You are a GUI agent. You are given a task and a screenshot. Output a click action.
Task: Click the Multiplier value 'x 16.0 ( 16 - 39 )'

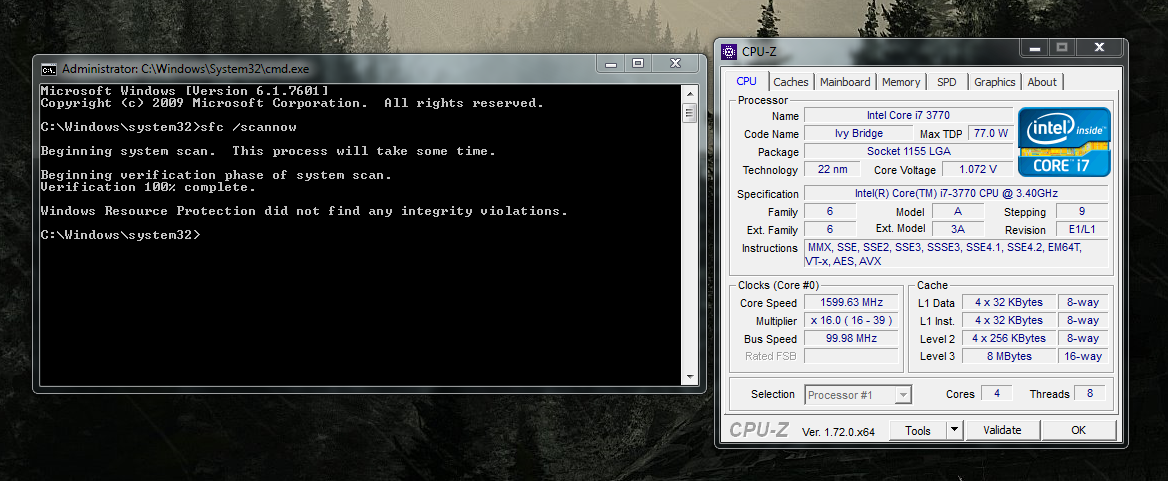coord(851,320)
